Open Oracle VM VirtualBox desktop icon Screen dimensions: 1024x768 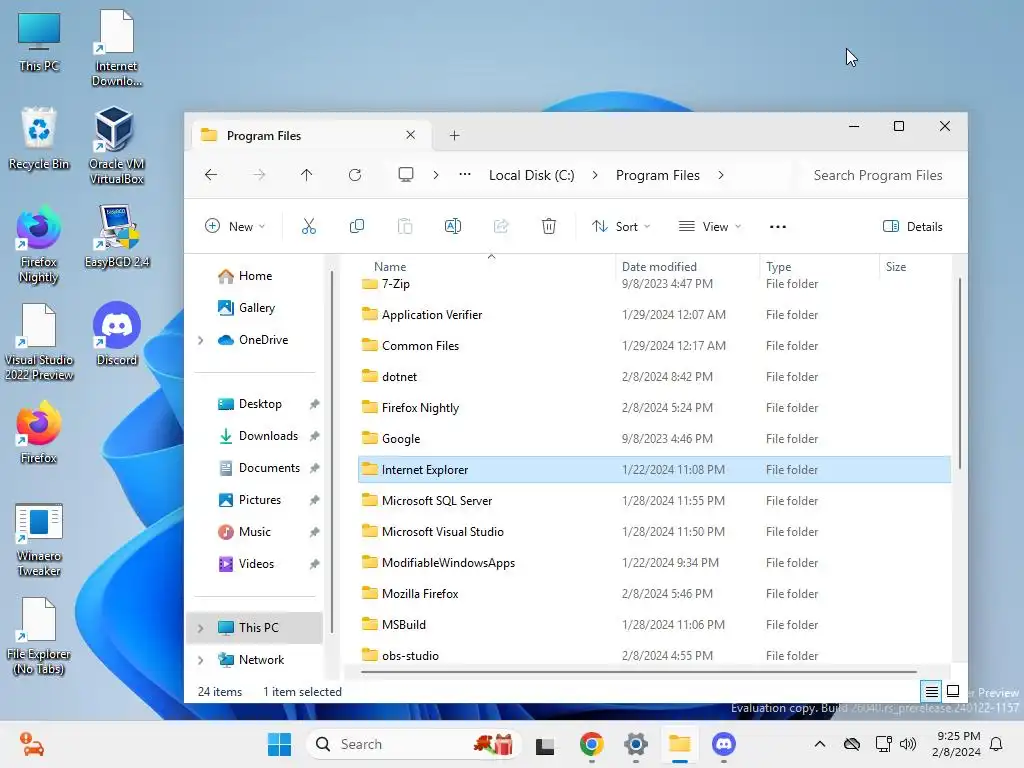[117, 145]
